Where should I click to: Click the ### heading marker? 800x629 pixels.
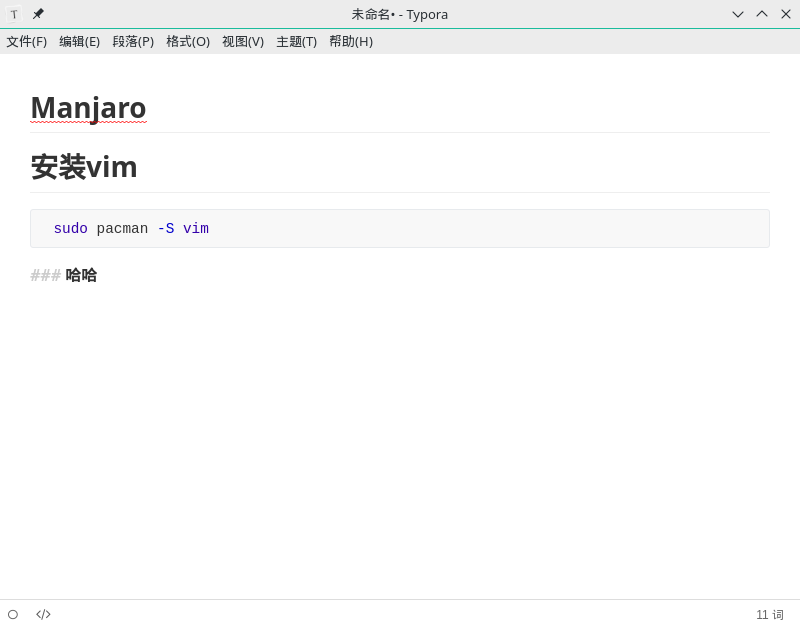click(x=45, y=275)
